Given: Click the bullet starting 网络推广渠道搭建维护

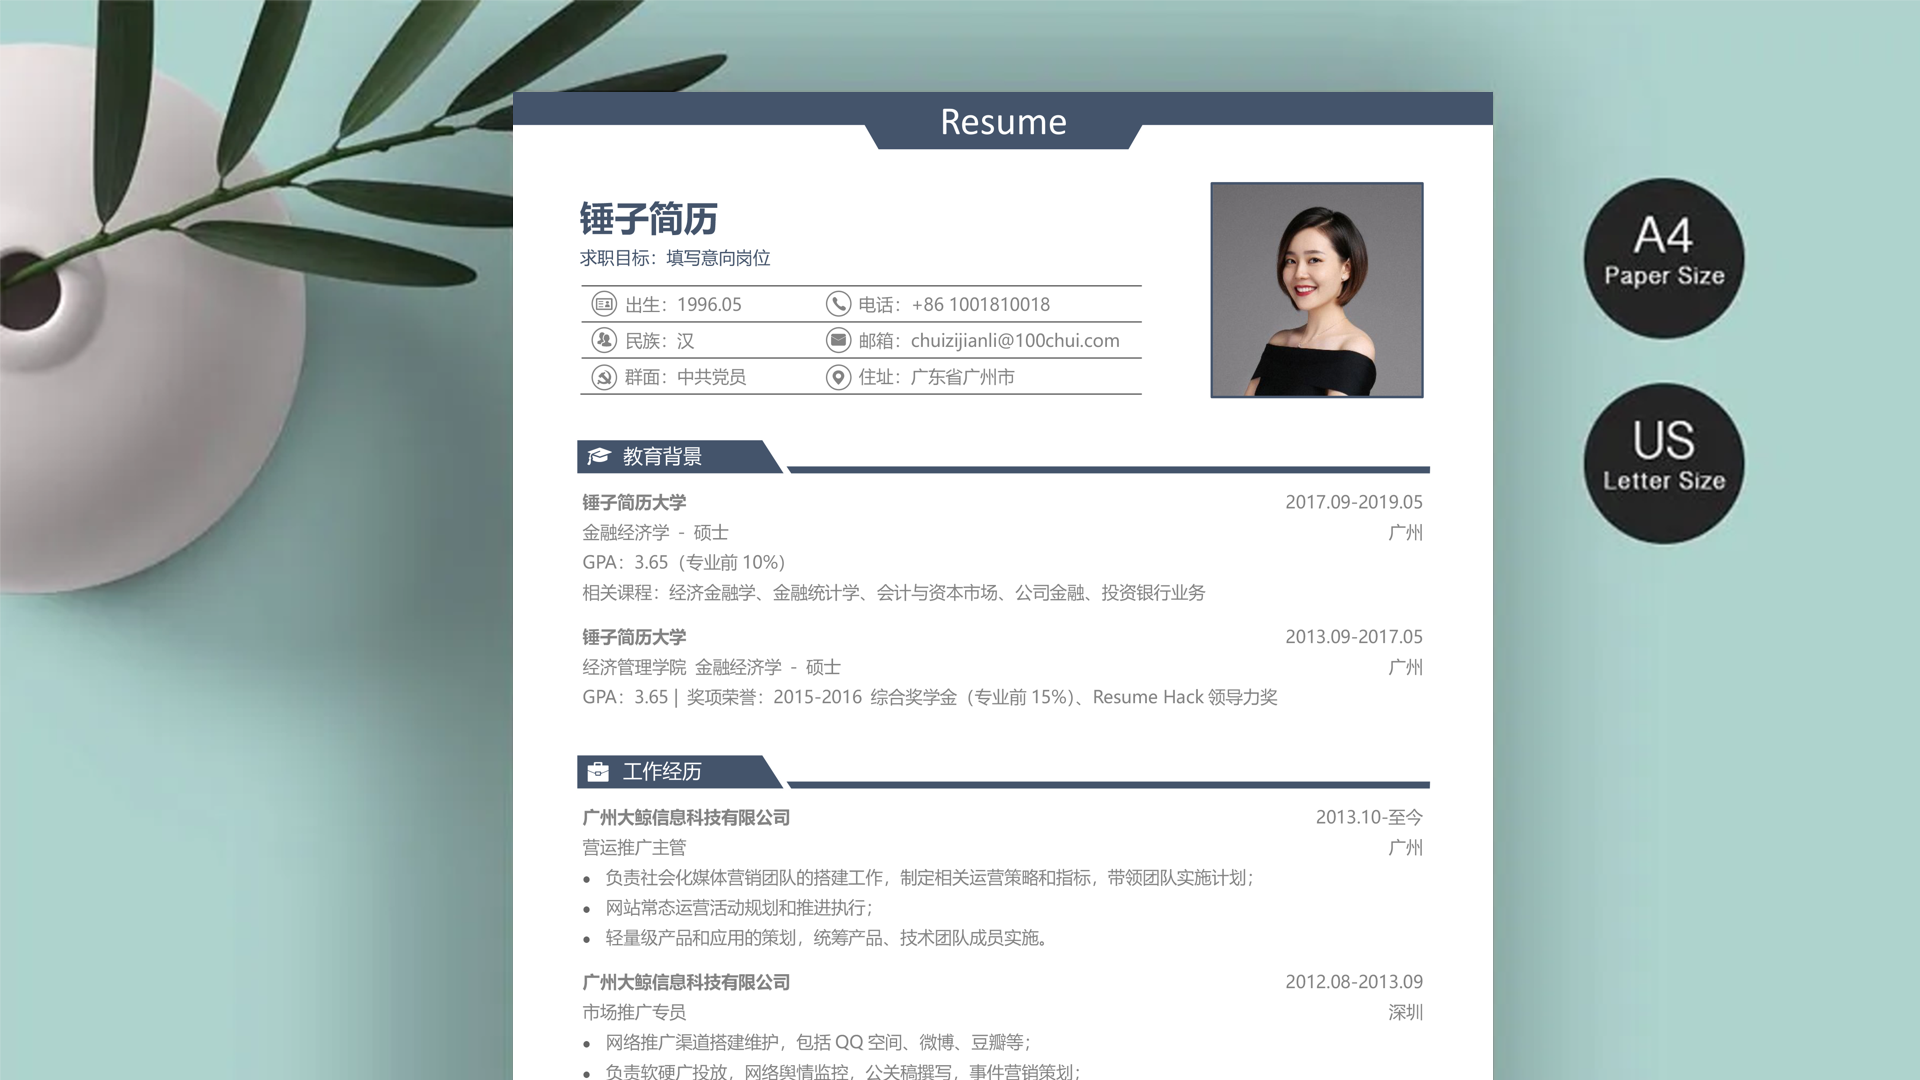Looking at the screenshot, I should click(x=818, y=1042).
